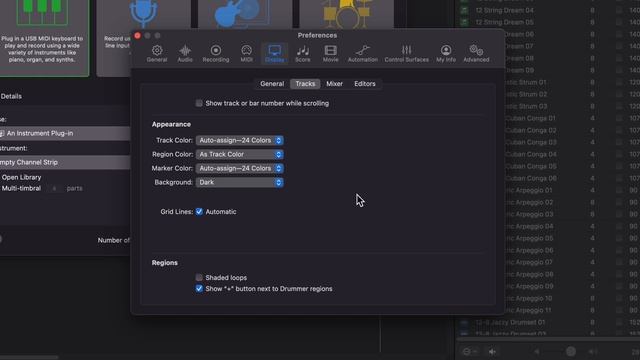Click the loop browser options icon at bottom
The height and width of the screenshot is (360, 640).
tap(469, 351)
